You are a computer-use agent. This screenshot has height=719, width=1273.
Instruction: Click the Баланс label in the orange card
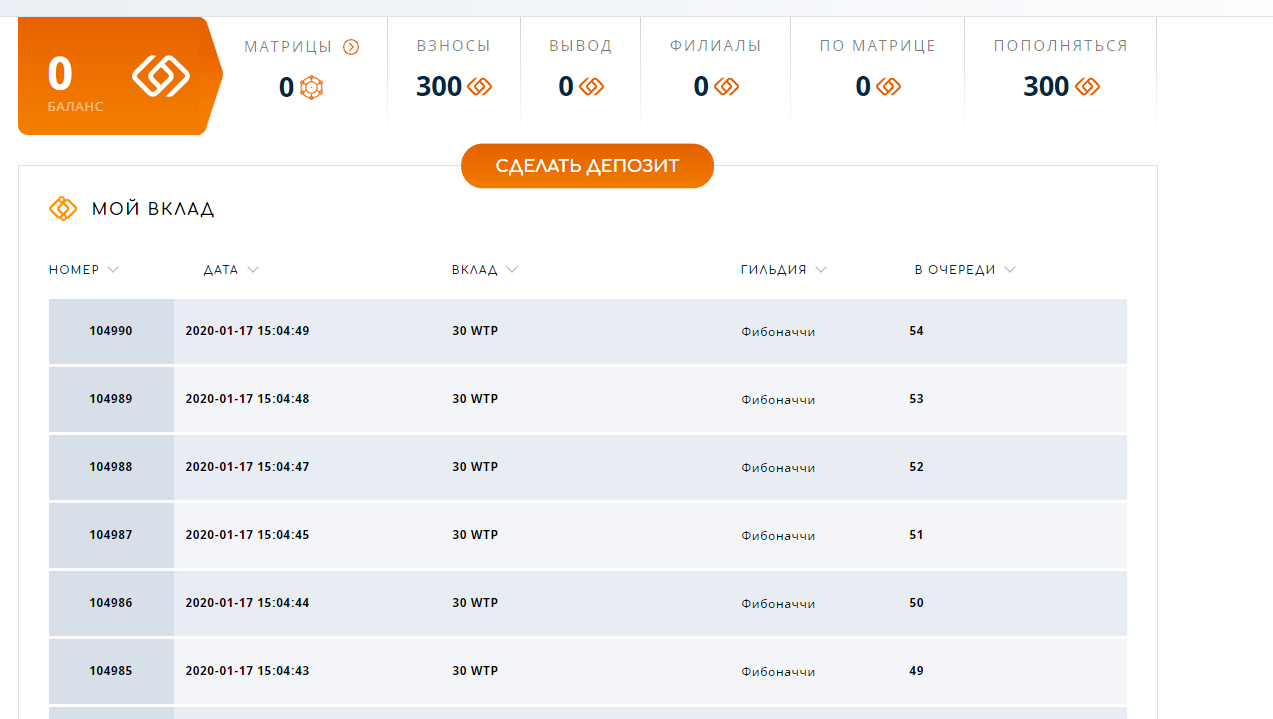75,106
